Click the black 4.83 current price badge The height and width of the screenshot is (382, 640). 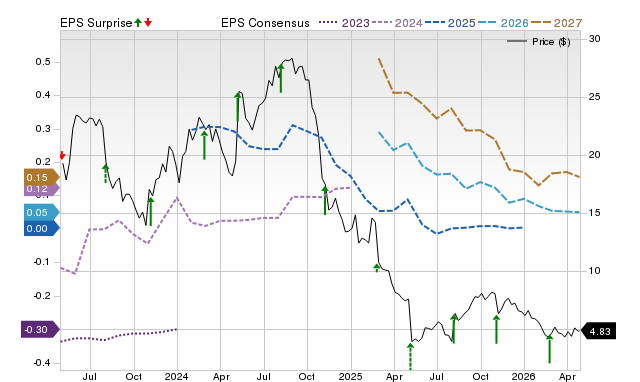598,331
